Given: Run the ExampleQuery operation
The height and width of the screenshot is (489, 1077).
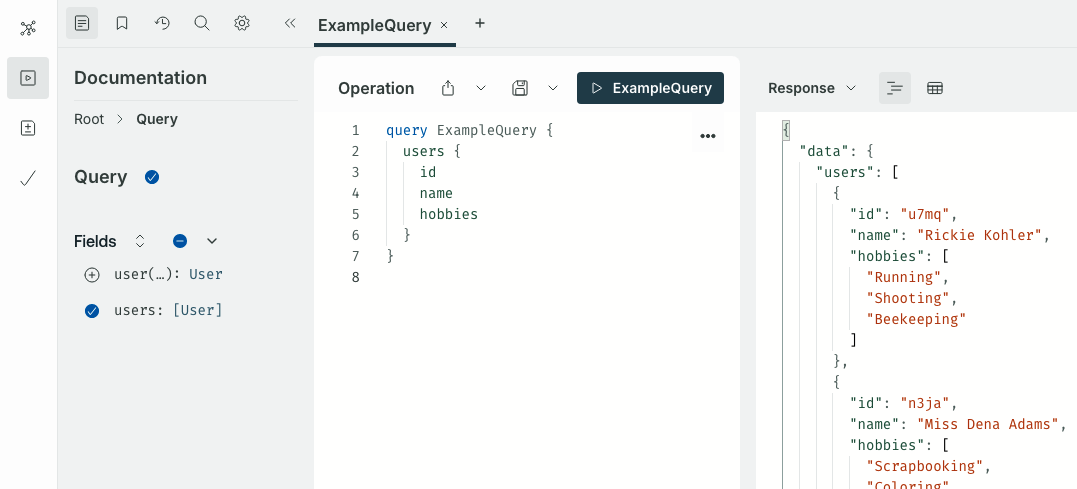Looking at the screenshot, I should point(650,88).
